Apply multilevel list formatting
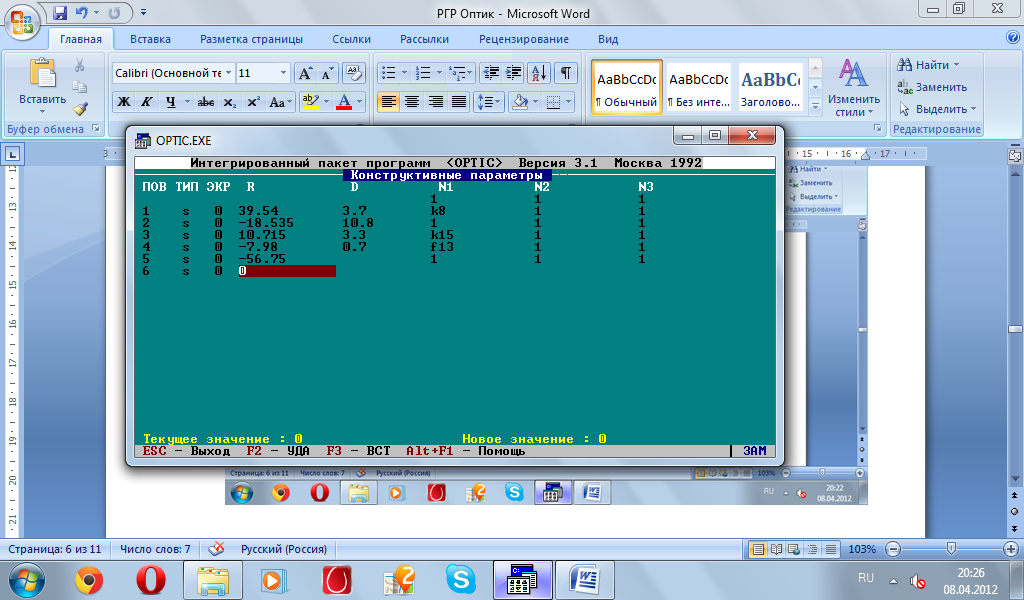The image size is (1024, 600). pos(461,73)
